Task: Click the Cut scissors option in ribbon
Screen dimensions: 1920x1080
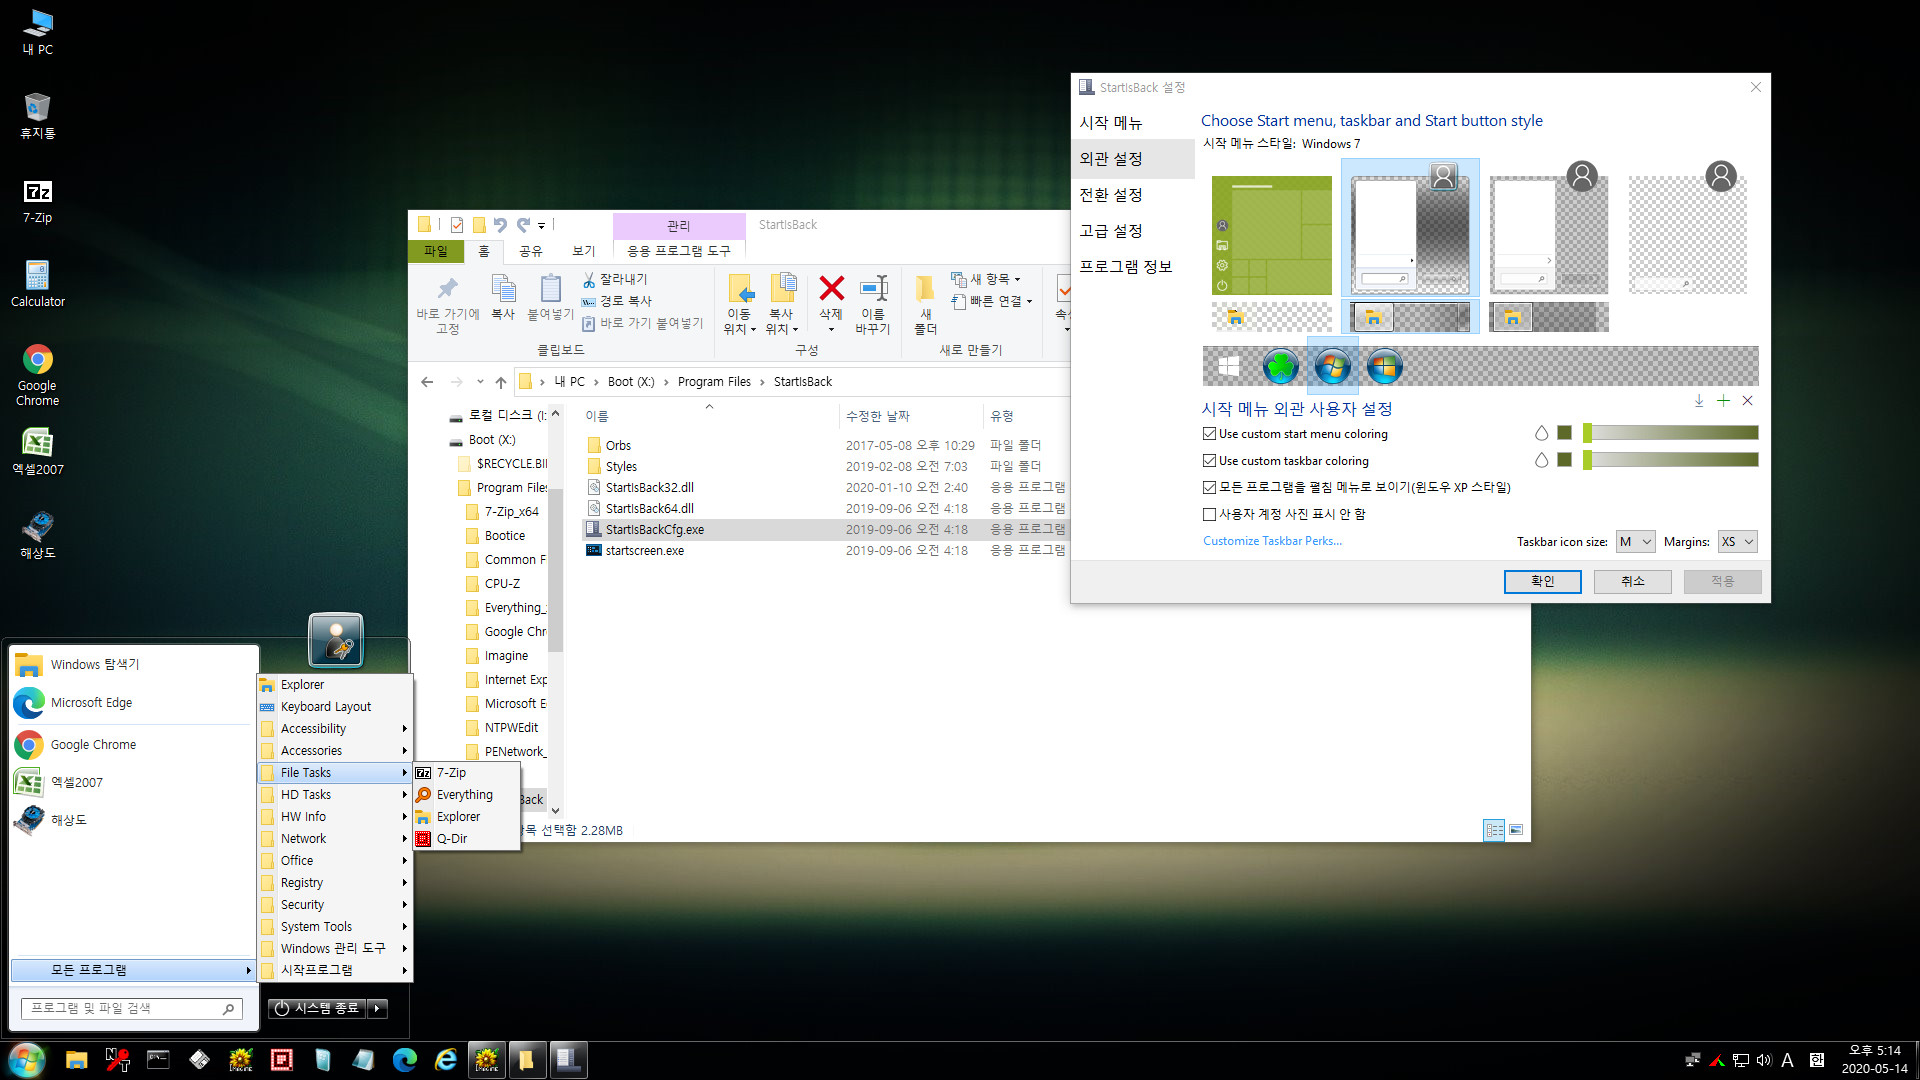Action: [616, 279]
